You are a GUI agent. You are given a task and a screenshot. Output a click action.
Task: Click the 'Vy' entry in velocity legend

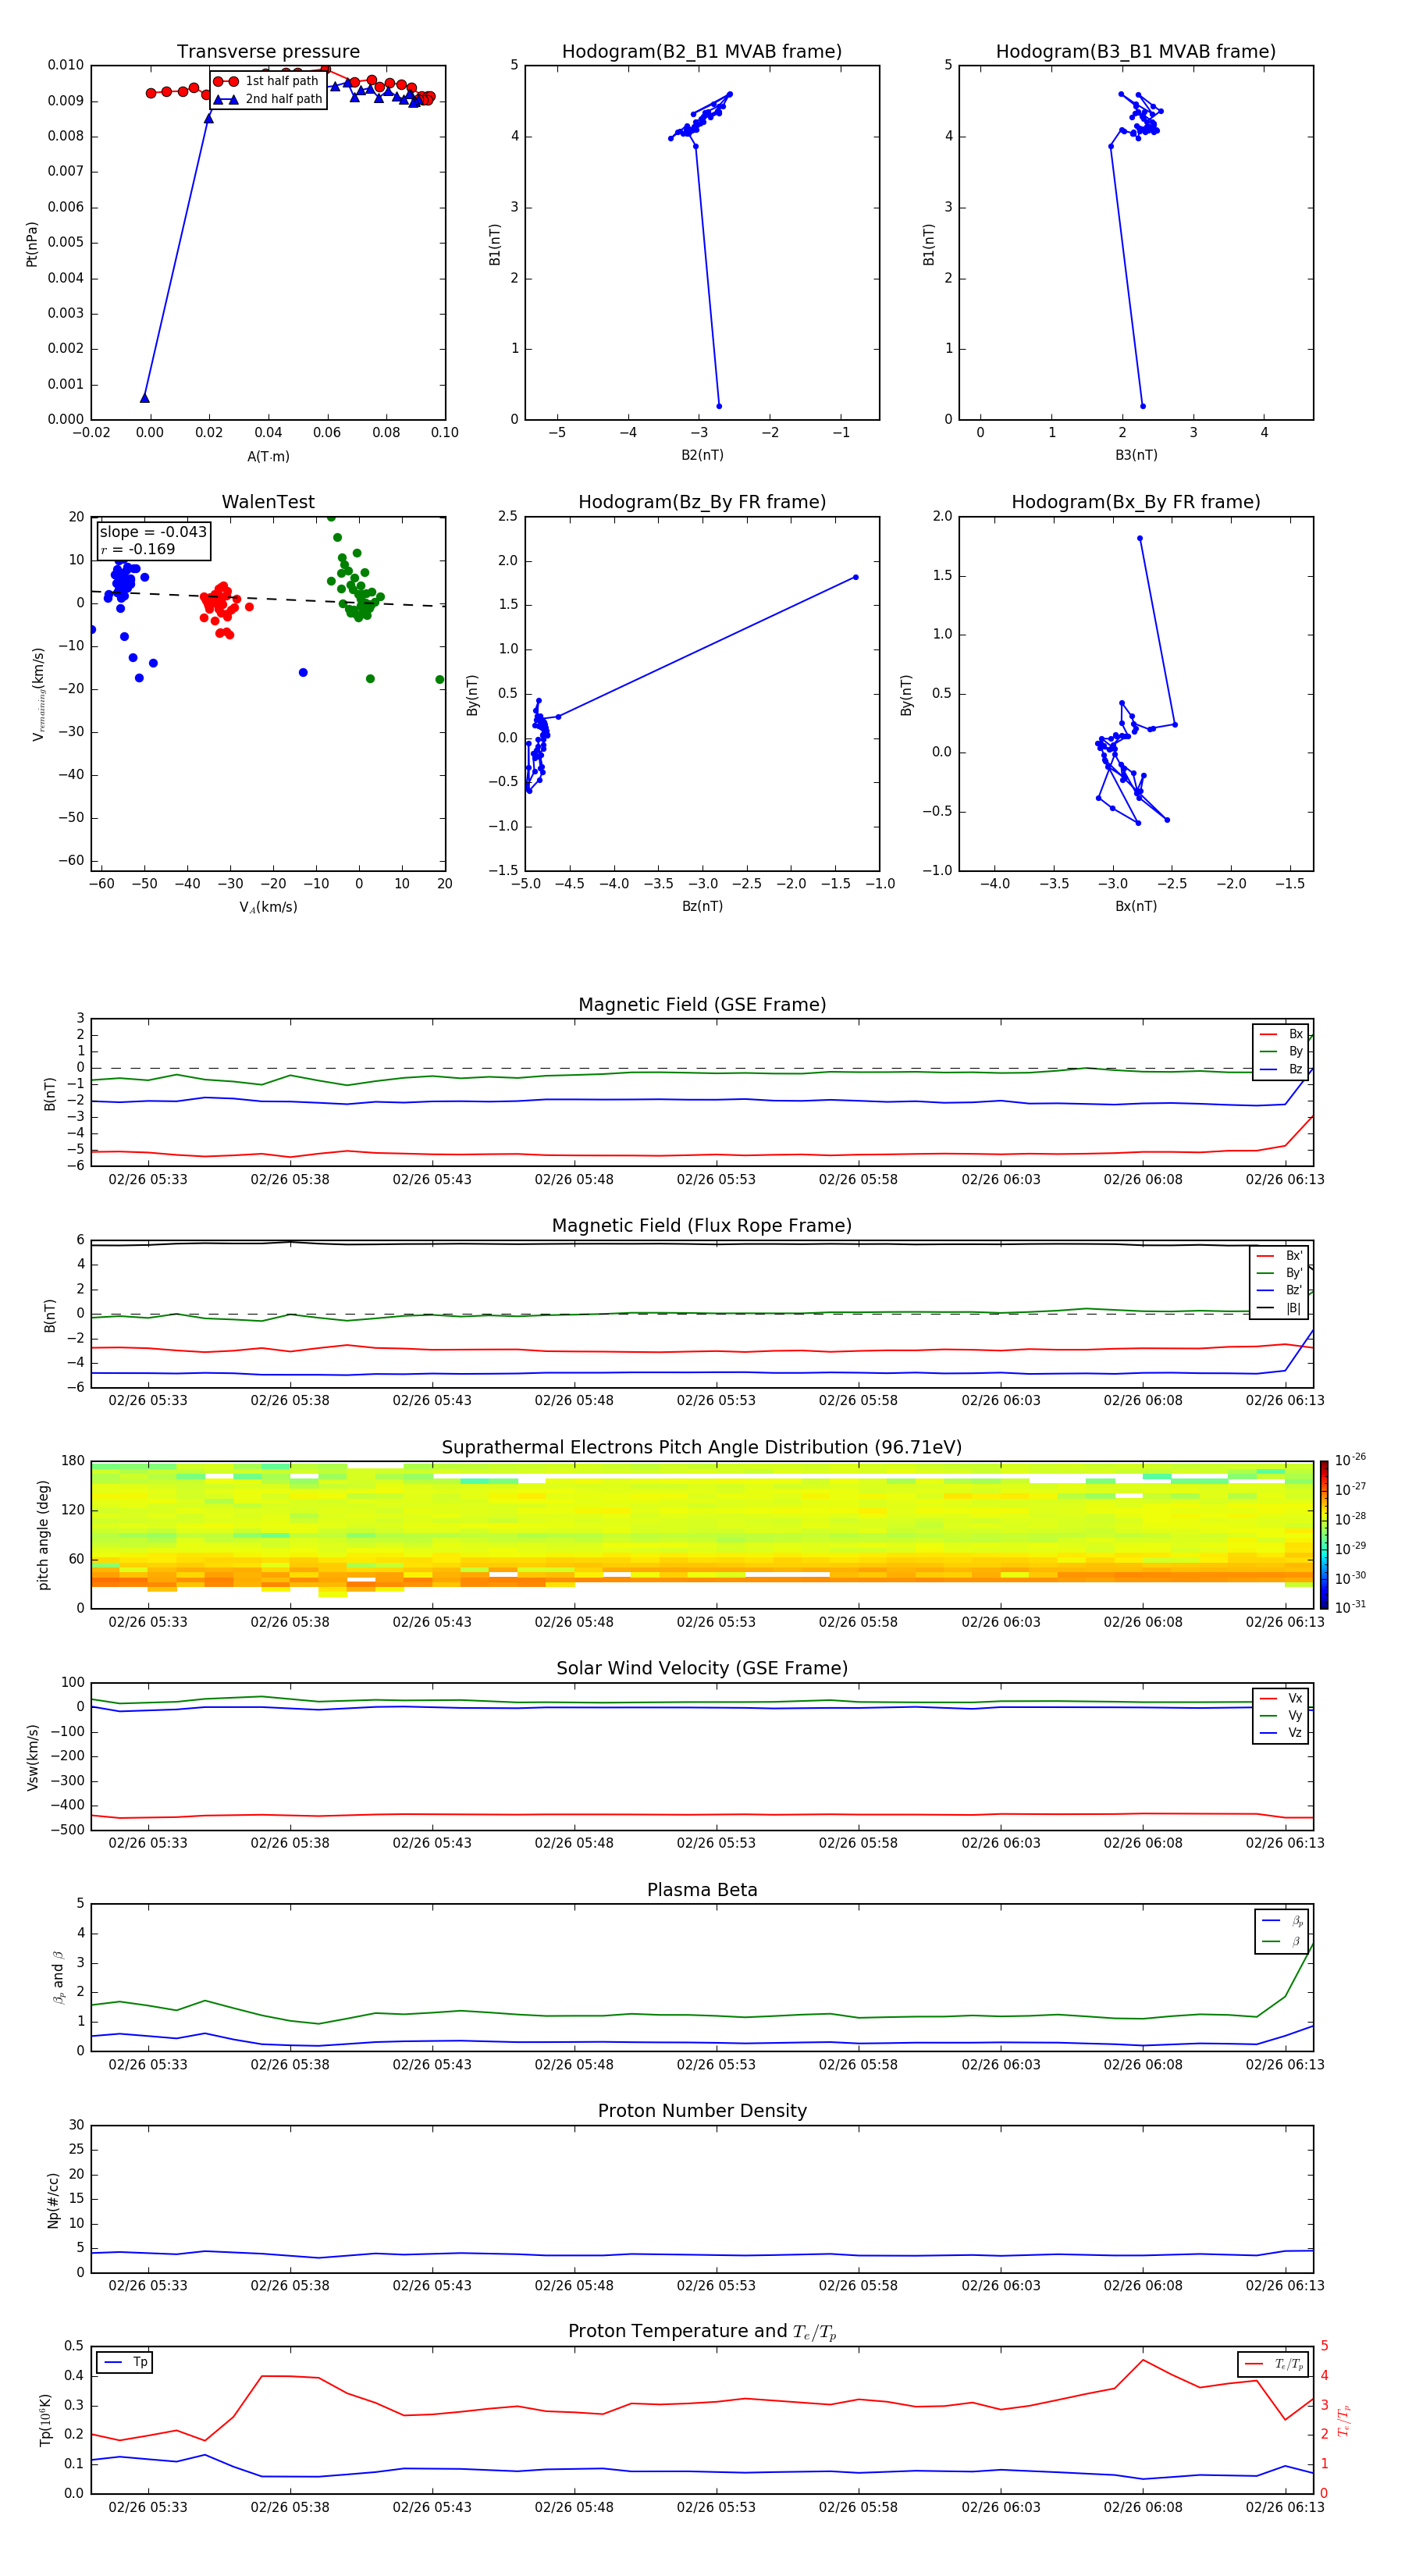coord(1282,1715)
